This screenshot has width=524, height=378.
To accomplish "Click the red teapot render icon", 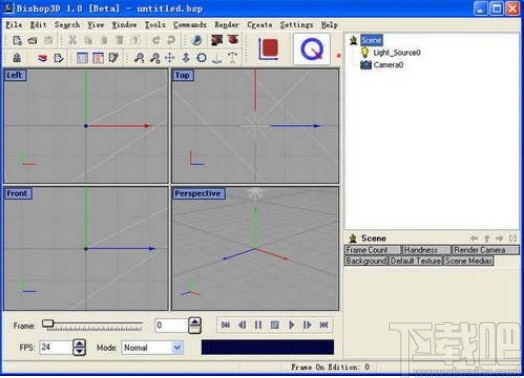I will point(233,40).
